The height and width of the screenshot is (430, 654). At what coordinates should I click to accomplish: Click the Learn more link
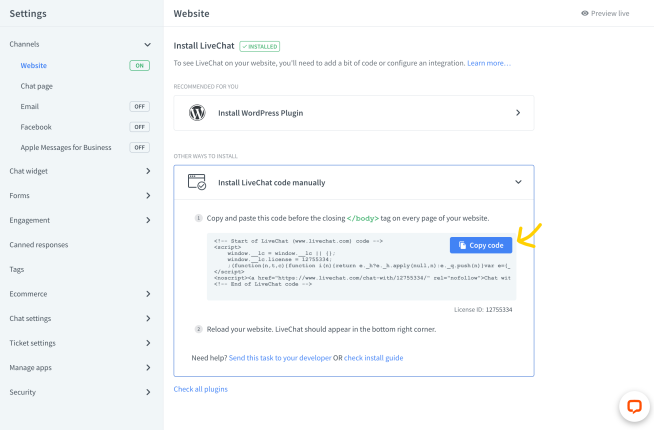[x=489, y=63]
